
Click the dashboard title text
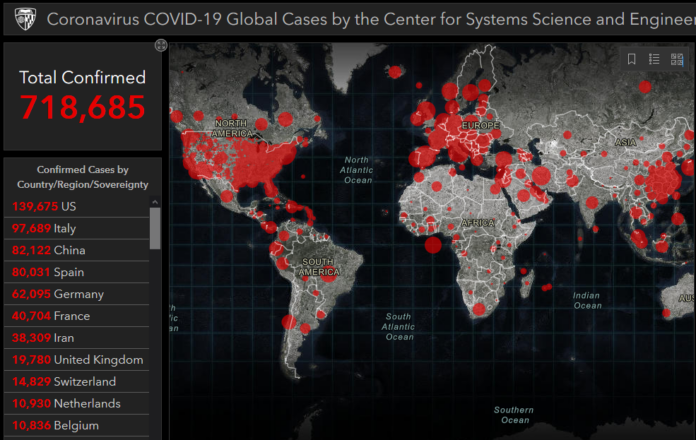pyautogui.click(x=371, y=20)
